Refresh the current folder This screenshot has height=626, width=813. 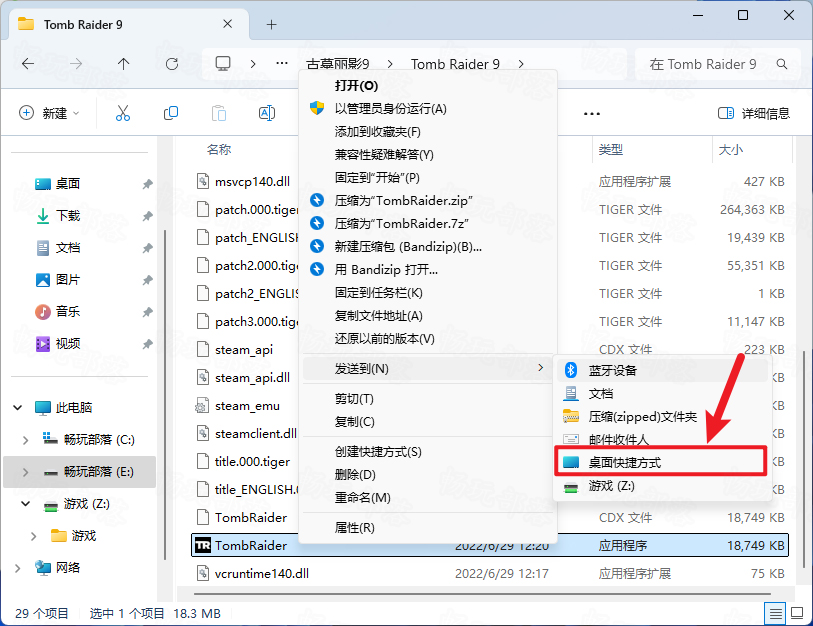(172, 64)
